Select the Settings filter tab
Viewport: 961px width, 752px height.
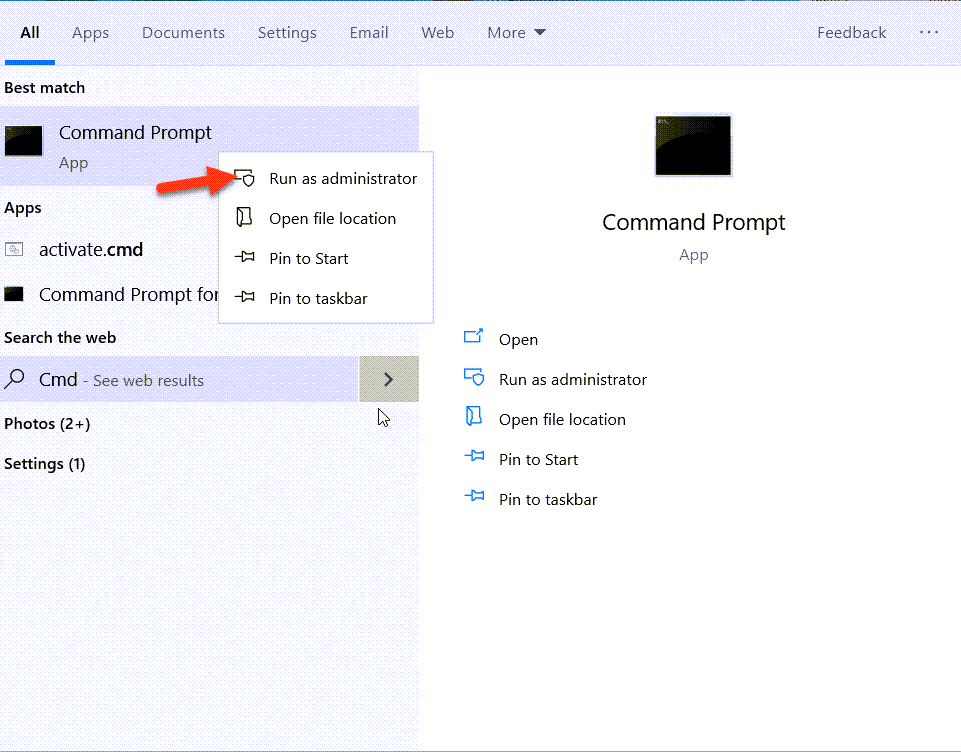(x=287, y=33)
